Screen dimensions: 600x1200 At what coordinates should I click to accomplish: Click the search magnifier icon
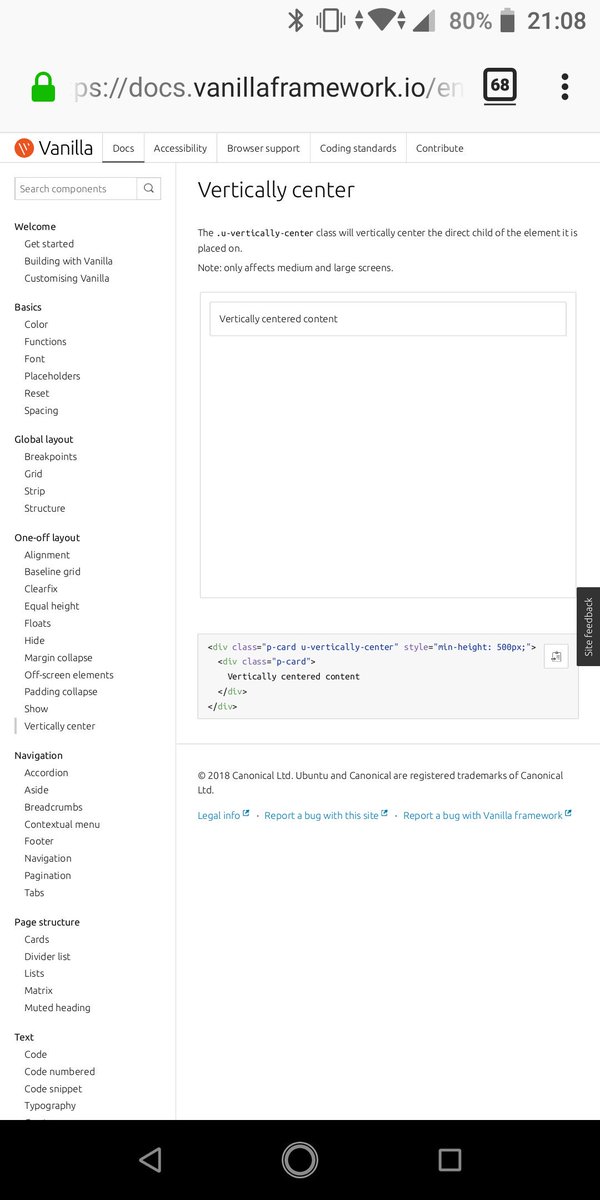149,188
